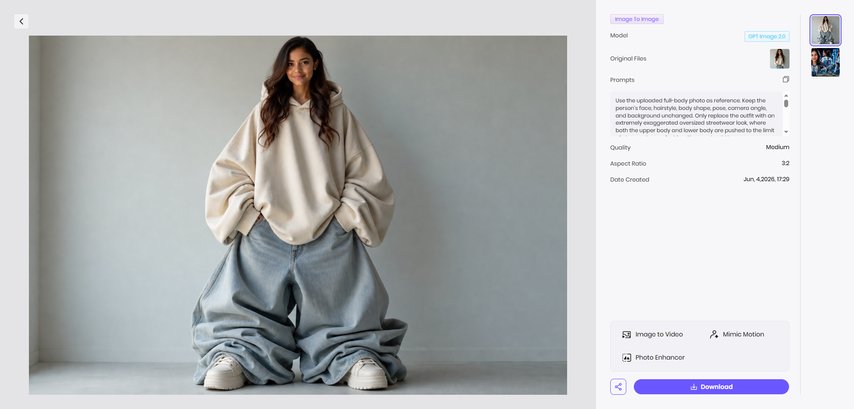Image resolution: width=854 pixels, height=409 pixels.
Task: Click the 'Quality' label
Action: [620, 148]
